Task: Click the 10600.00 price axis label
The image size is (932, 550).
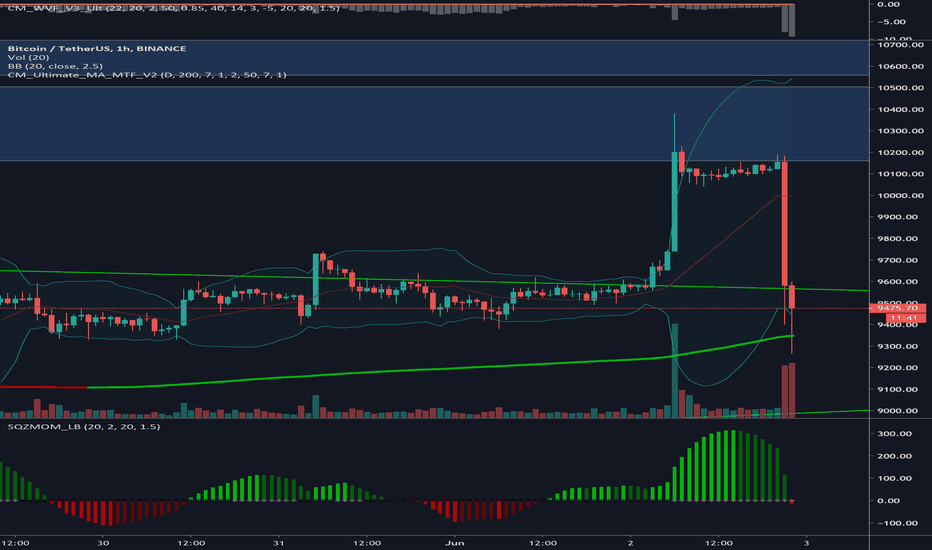Action: click(x=900, y=66)
